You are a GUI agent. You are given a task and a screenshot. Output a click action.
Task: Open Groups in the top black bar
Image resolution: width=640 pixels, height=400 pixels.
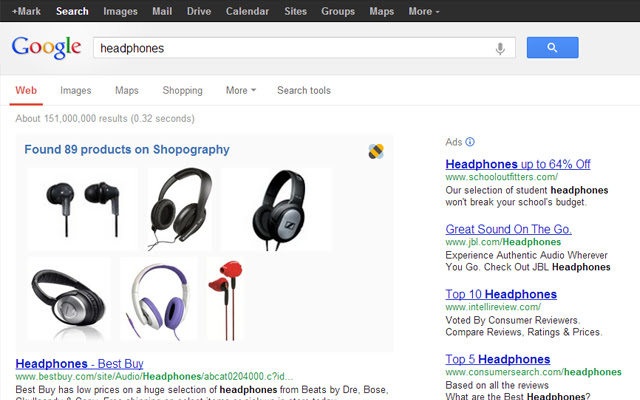338,11
